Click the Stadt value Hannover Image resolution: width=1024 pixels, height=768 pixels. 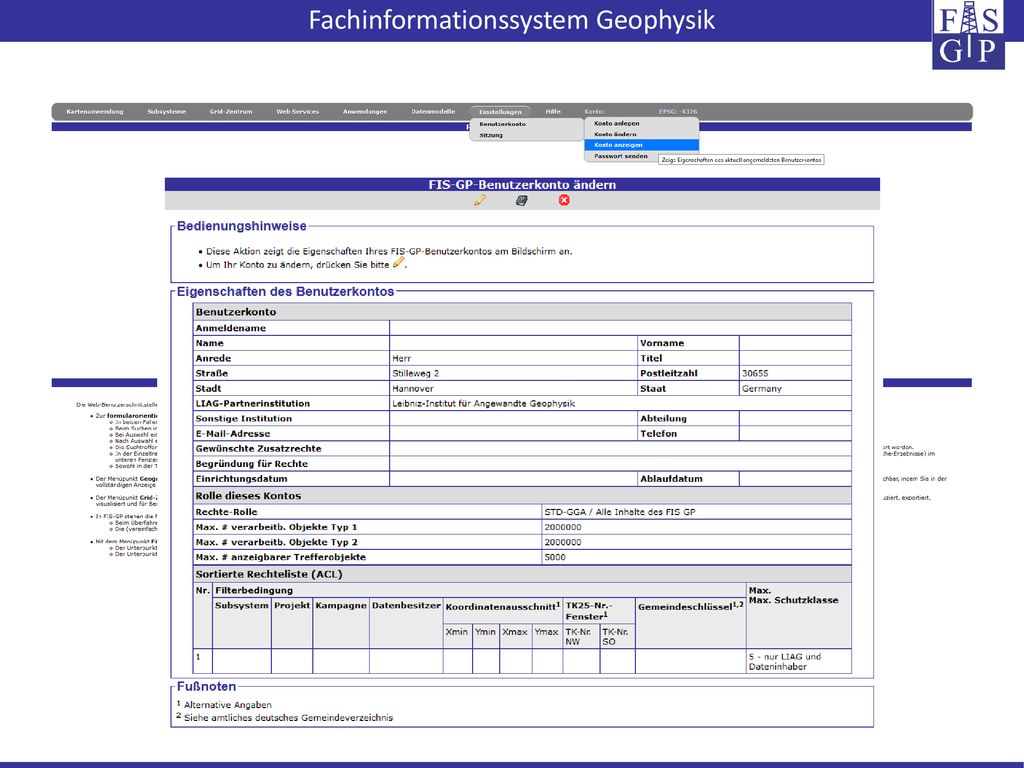click(413, 388)
